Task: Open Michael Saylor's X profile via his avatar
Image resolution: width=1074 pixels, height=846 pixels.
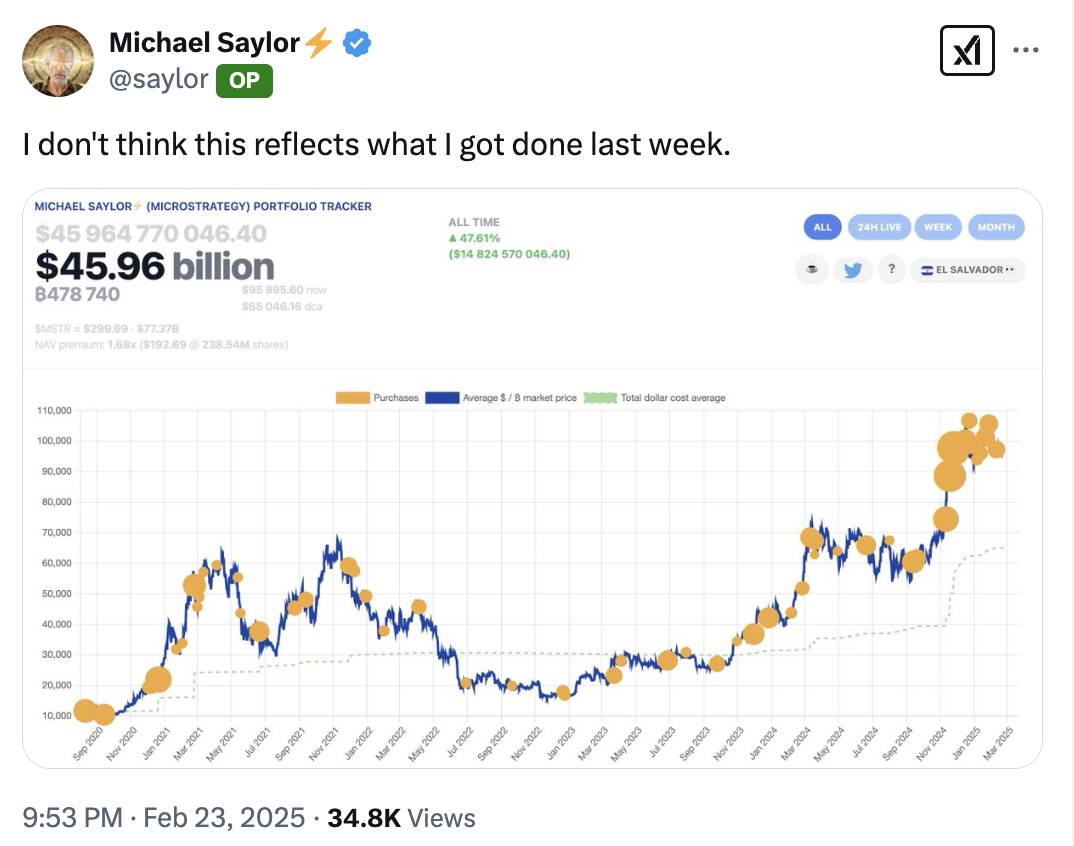Action: pos(57,60)
